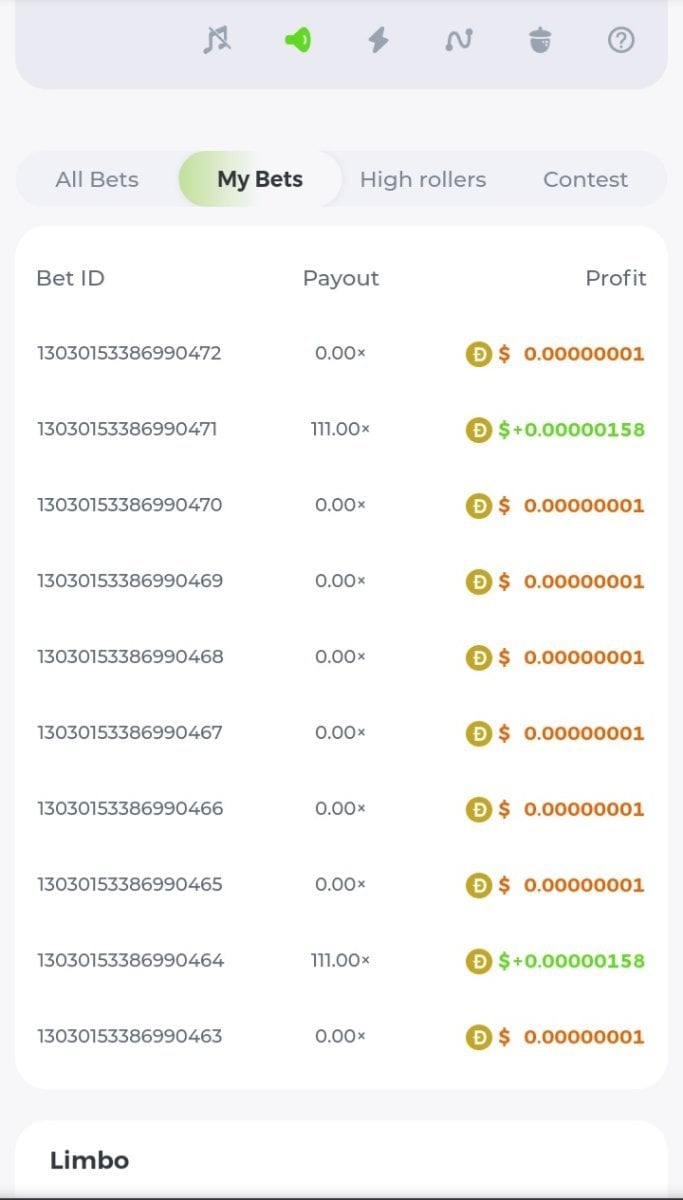Toggle the muted music note icon
This screenshot has width=683, height=1200.
[x=217, y=40]
